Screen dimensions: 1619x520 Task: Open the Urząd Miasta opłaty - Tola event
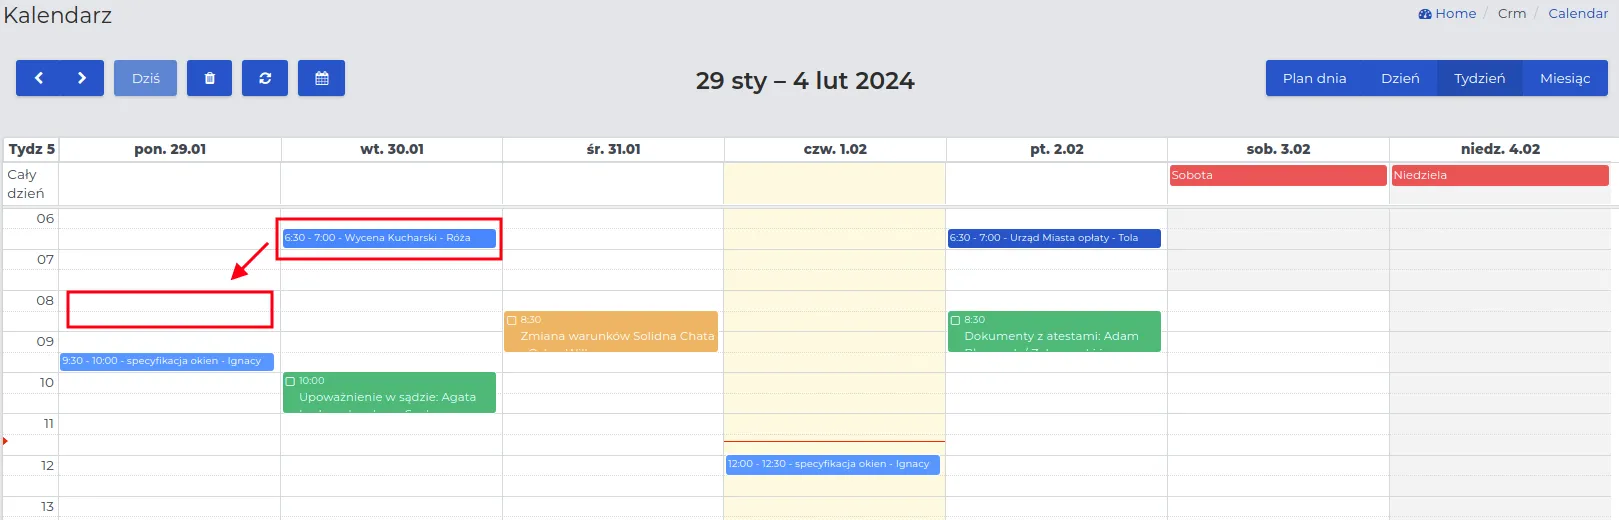coord(1054,238)
